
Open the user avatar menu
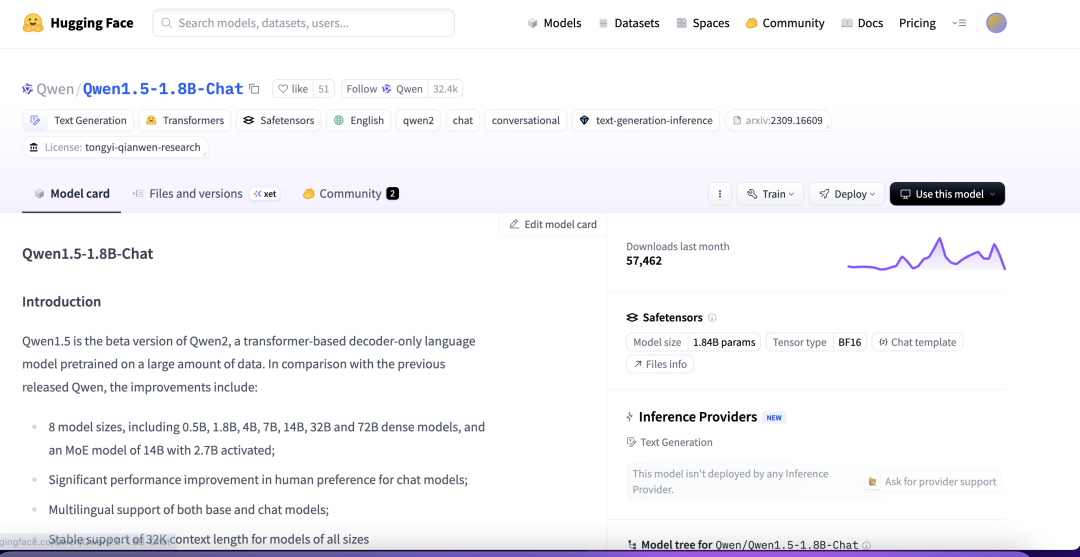tap(996, 23)
